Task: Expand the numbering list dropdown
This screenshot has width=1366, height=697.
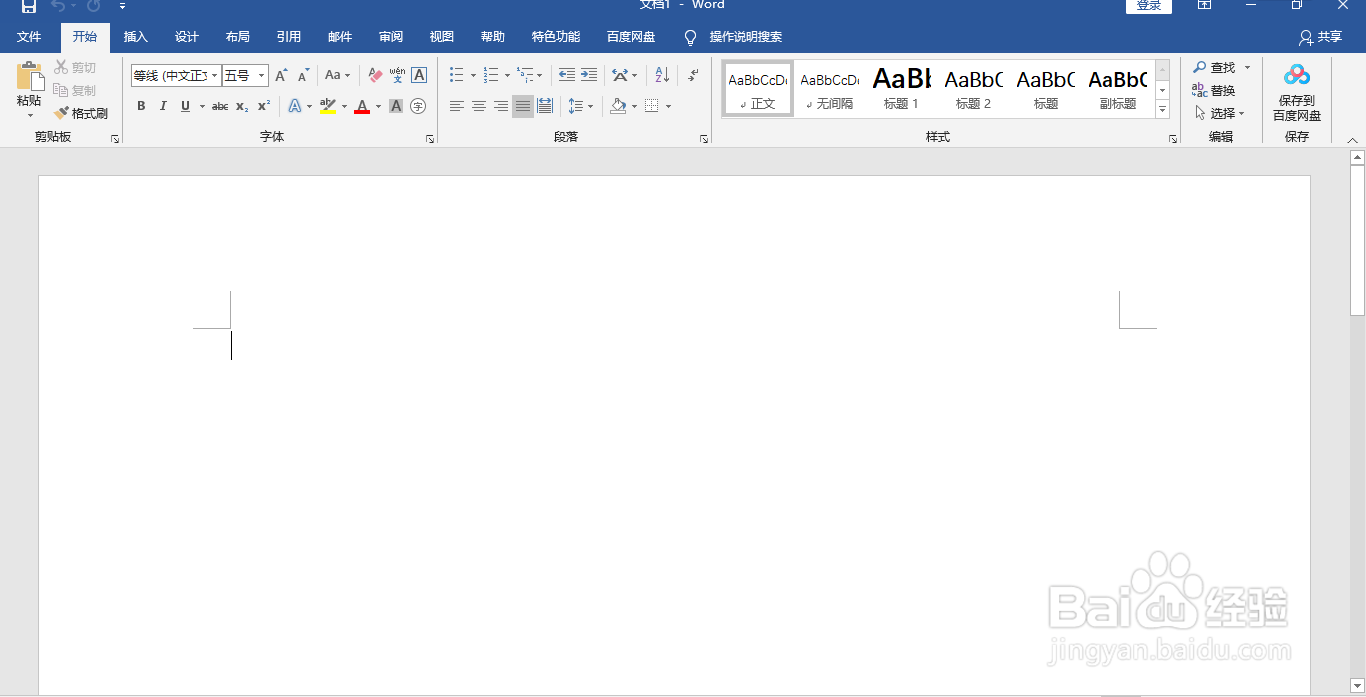Action: [x=507, y=76]
